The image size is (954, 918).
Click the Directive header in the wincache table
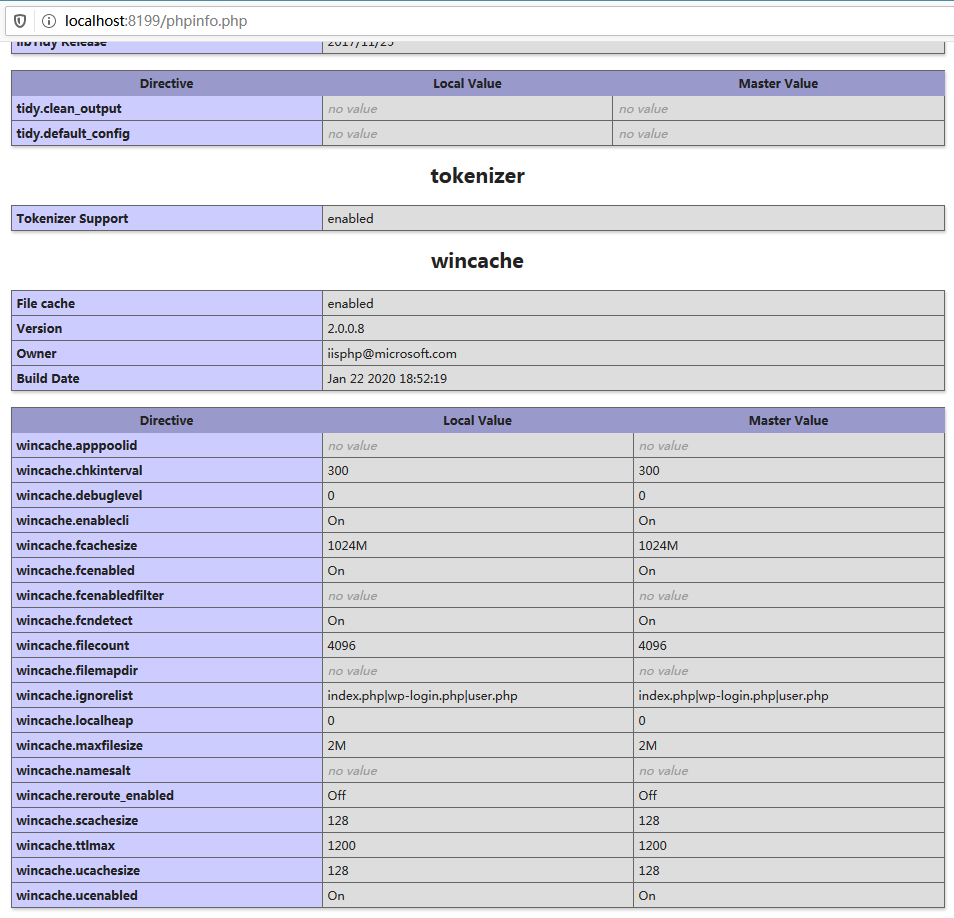point(167,420)
